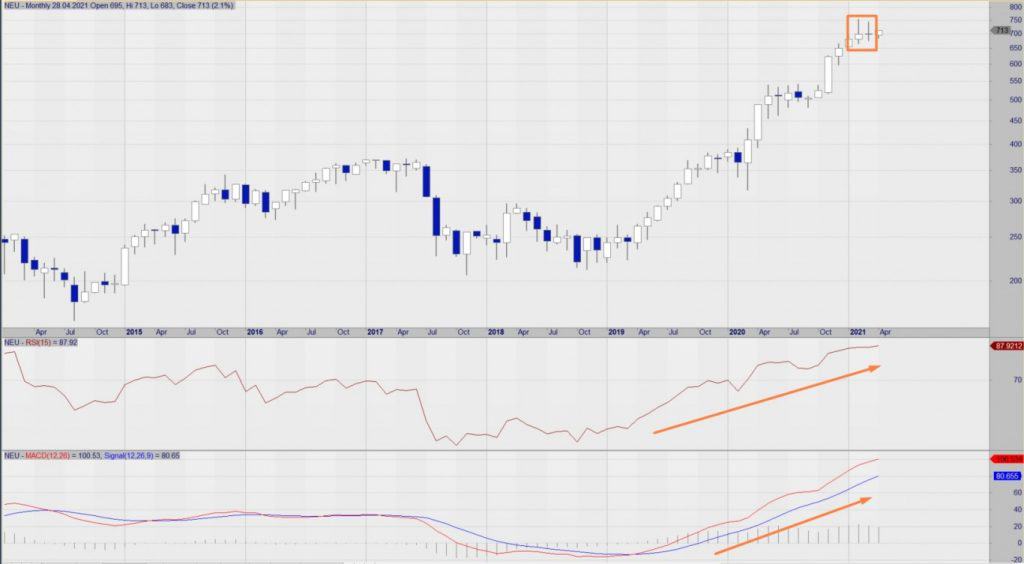Click the red RSI value tag 87.9212
Image resolution: width=1024 pixels, height=564 pixels.
tap(1005, 346)
